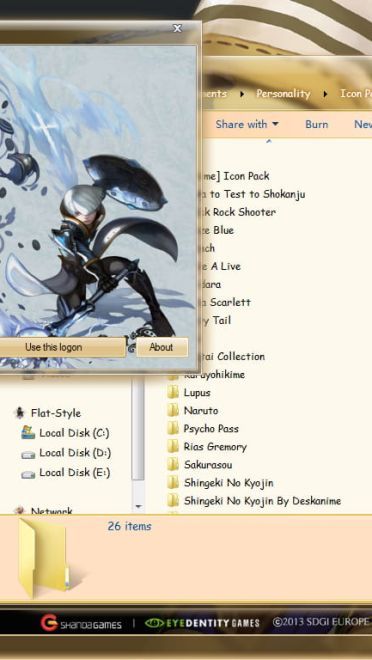Select the "Rock Shooter" list entry
This screenshot has height=660, width=372.
239,212
